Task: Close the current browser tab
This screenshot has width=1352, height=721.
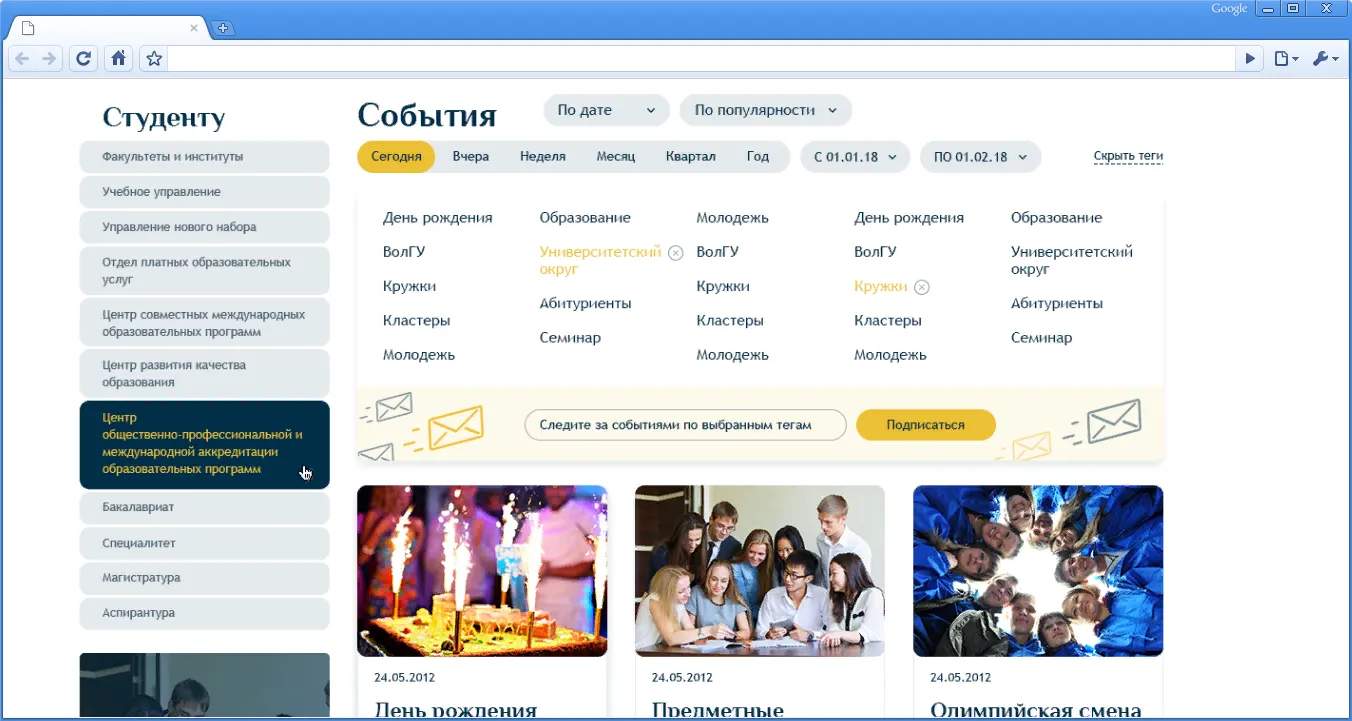Action: (x=194, y=28)
